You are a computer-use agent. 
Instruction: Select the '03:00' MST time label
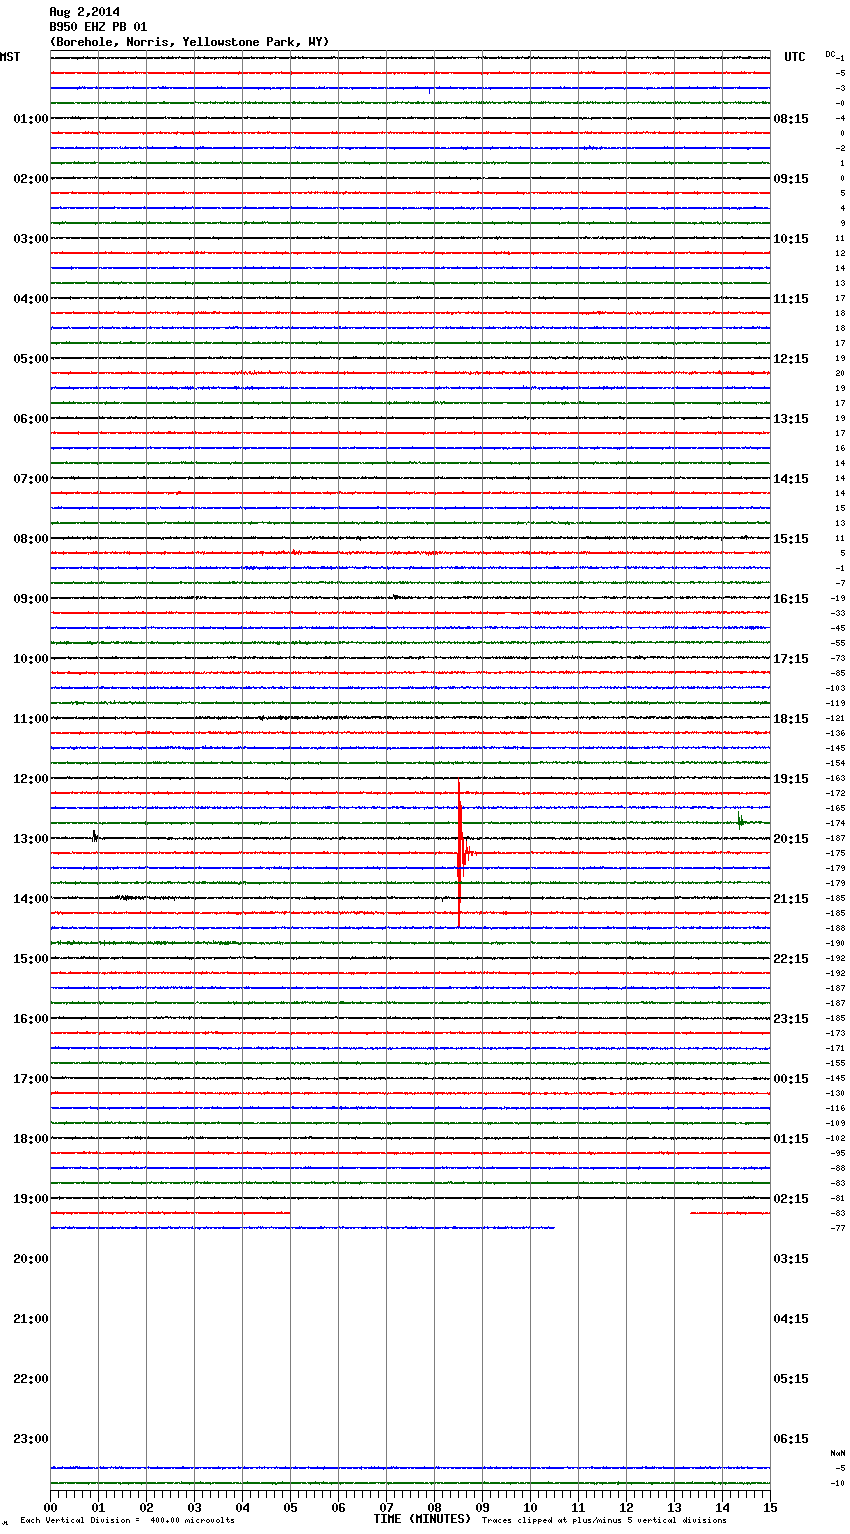[31, 239]
